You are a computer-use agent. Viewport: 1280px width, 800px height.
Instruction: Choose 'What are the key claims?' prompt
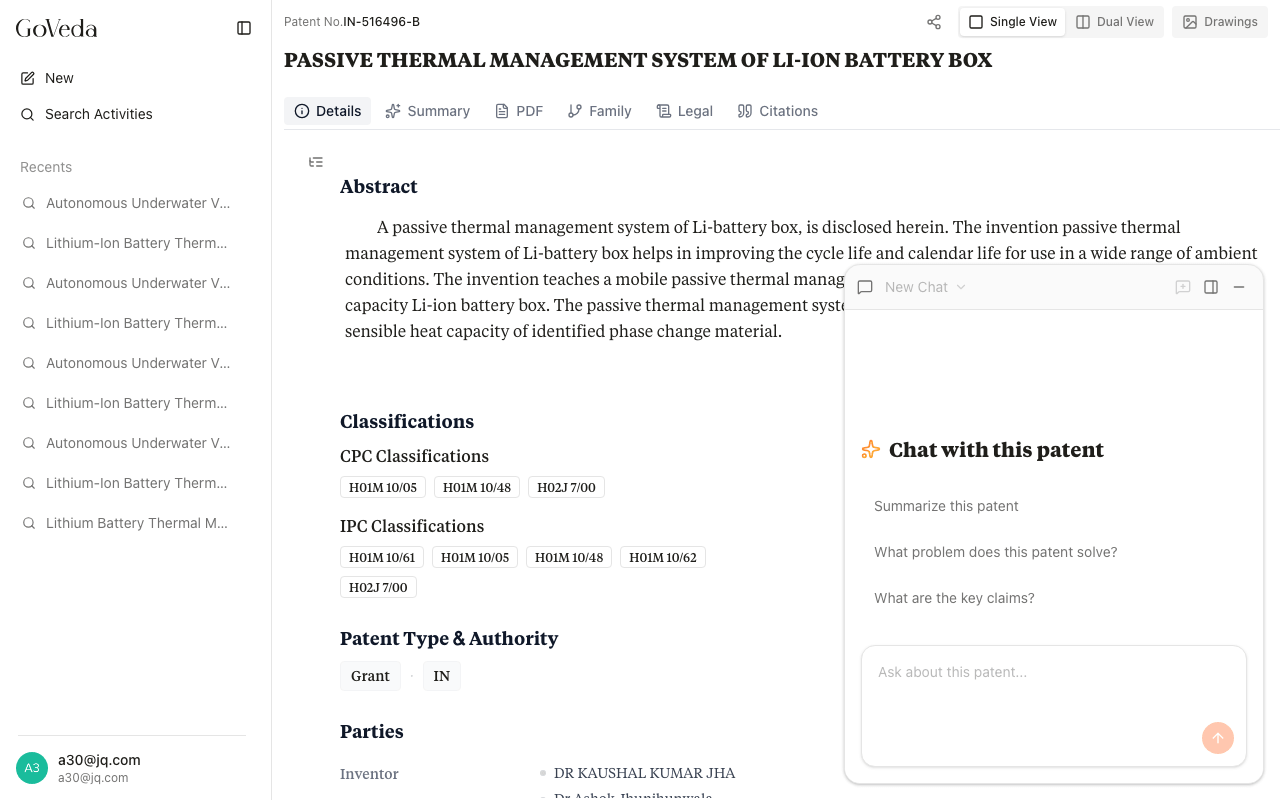click(x=954, y=598)
